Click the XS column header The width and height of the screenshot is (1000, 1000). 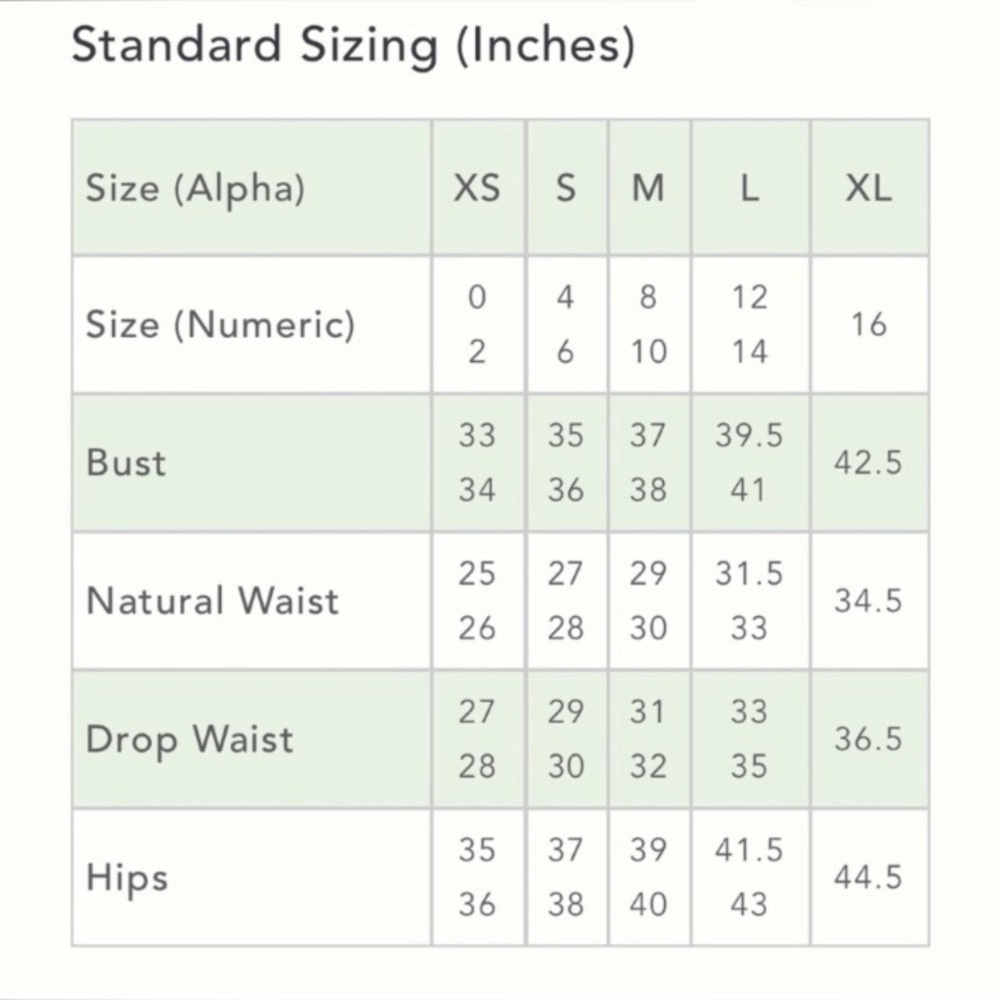[476, 189]
